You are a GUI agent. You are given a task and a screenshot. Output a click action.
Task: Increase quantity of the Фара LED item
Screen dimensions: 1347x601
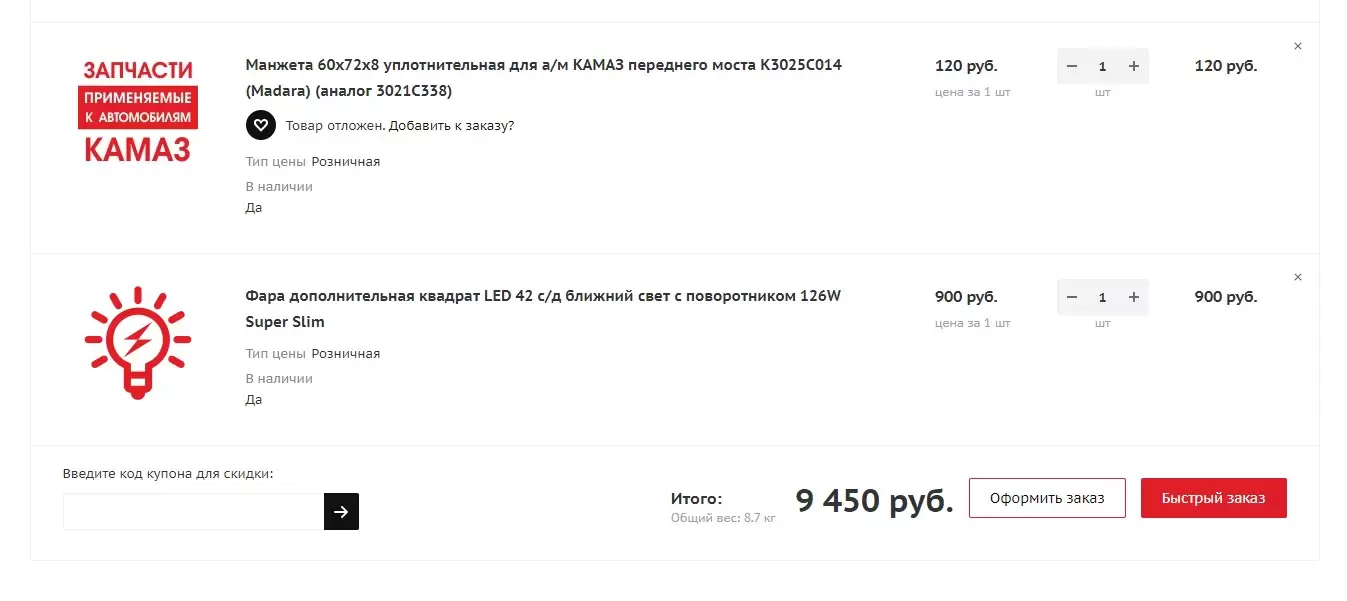1133,297
